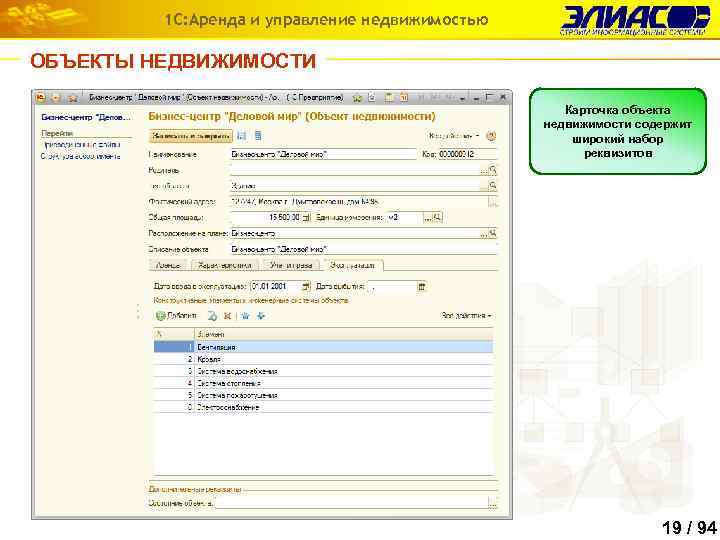Select the Система отопления row

click(323, 383)
